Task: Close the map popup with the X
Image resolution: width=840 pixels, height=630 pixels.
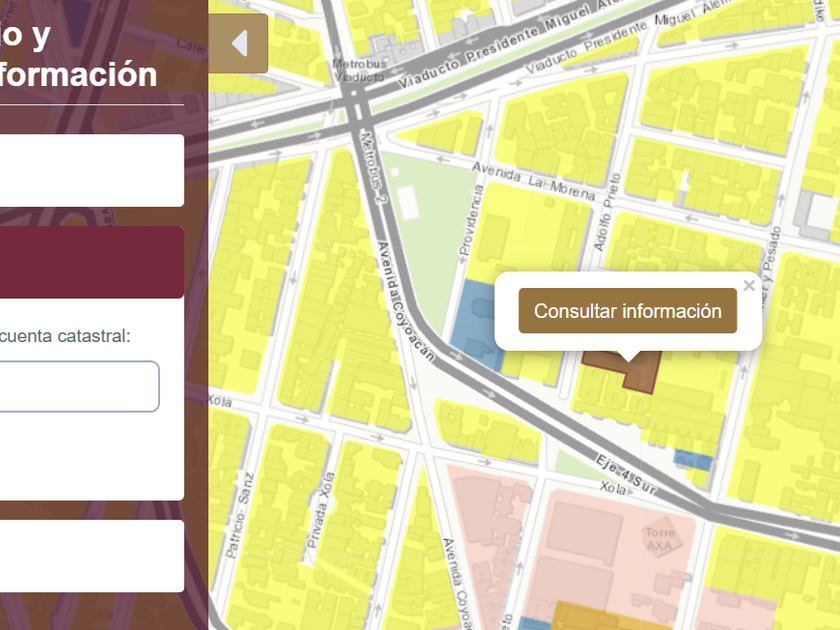Action: pos(749,286)
